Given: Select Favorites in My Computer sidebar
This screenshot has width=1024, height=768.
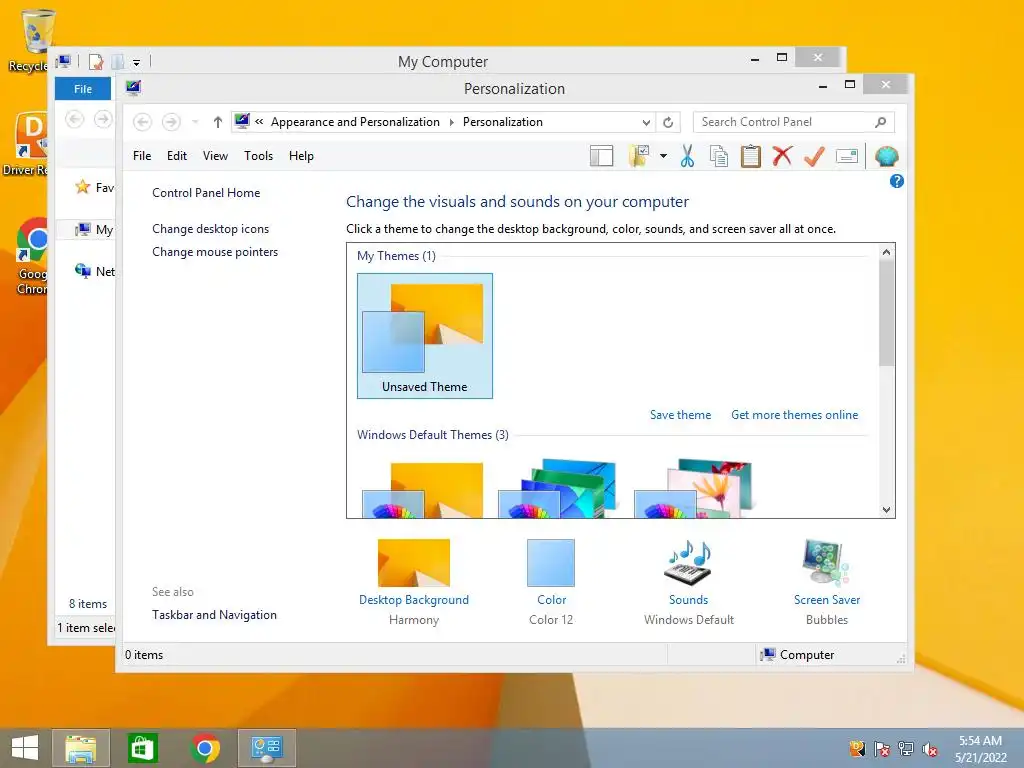Looking at the screenshot, I should coord(94,187).
